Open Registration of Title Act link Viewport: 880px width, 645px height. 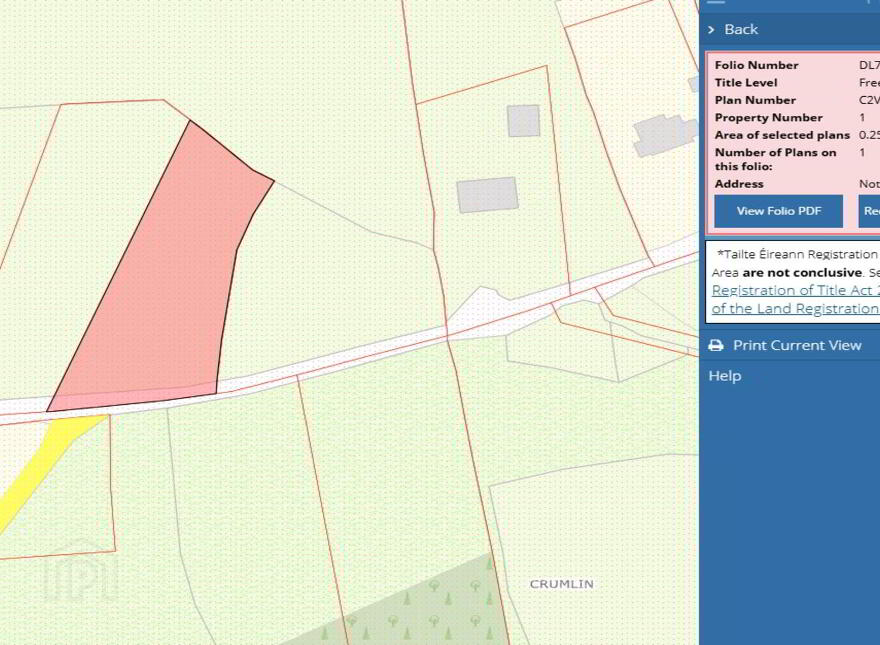coord(795,290)
